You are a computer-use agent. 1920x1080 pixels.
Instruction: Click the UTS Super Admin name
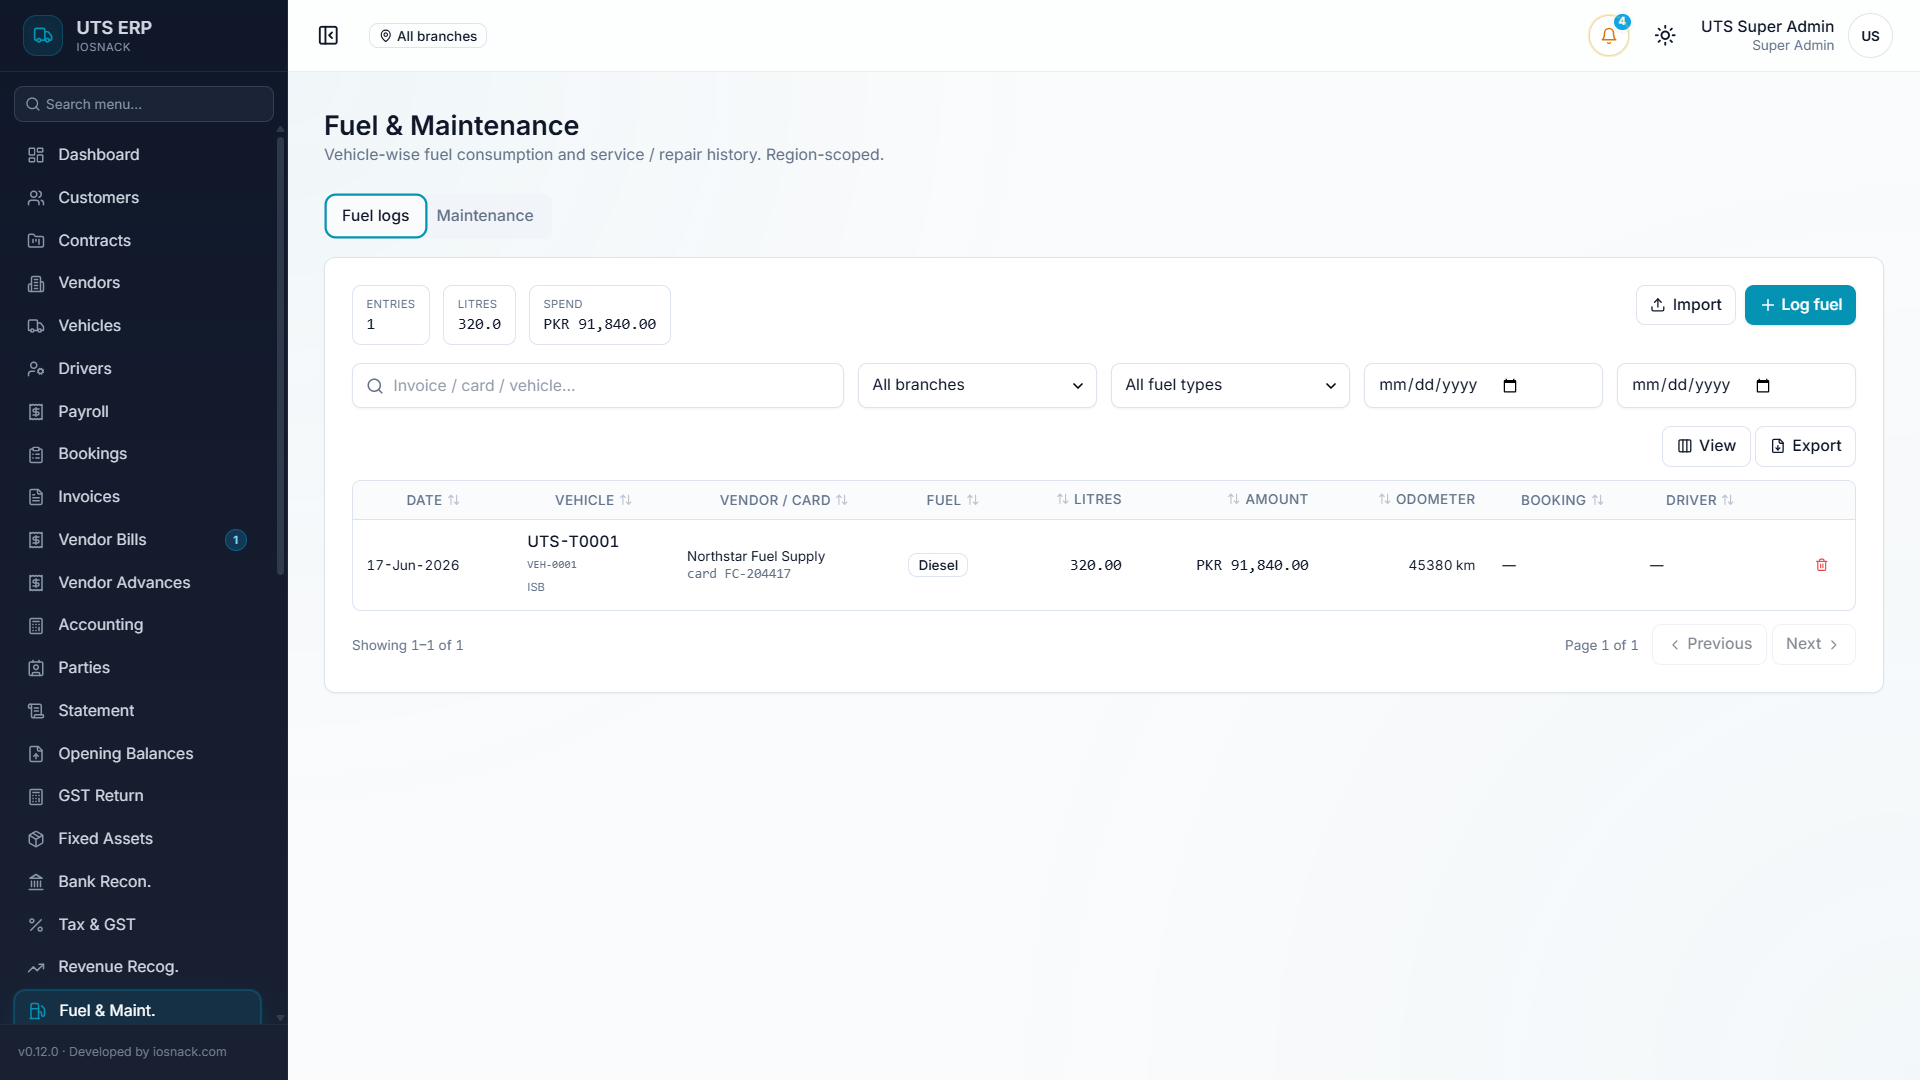pos(1767,27)
